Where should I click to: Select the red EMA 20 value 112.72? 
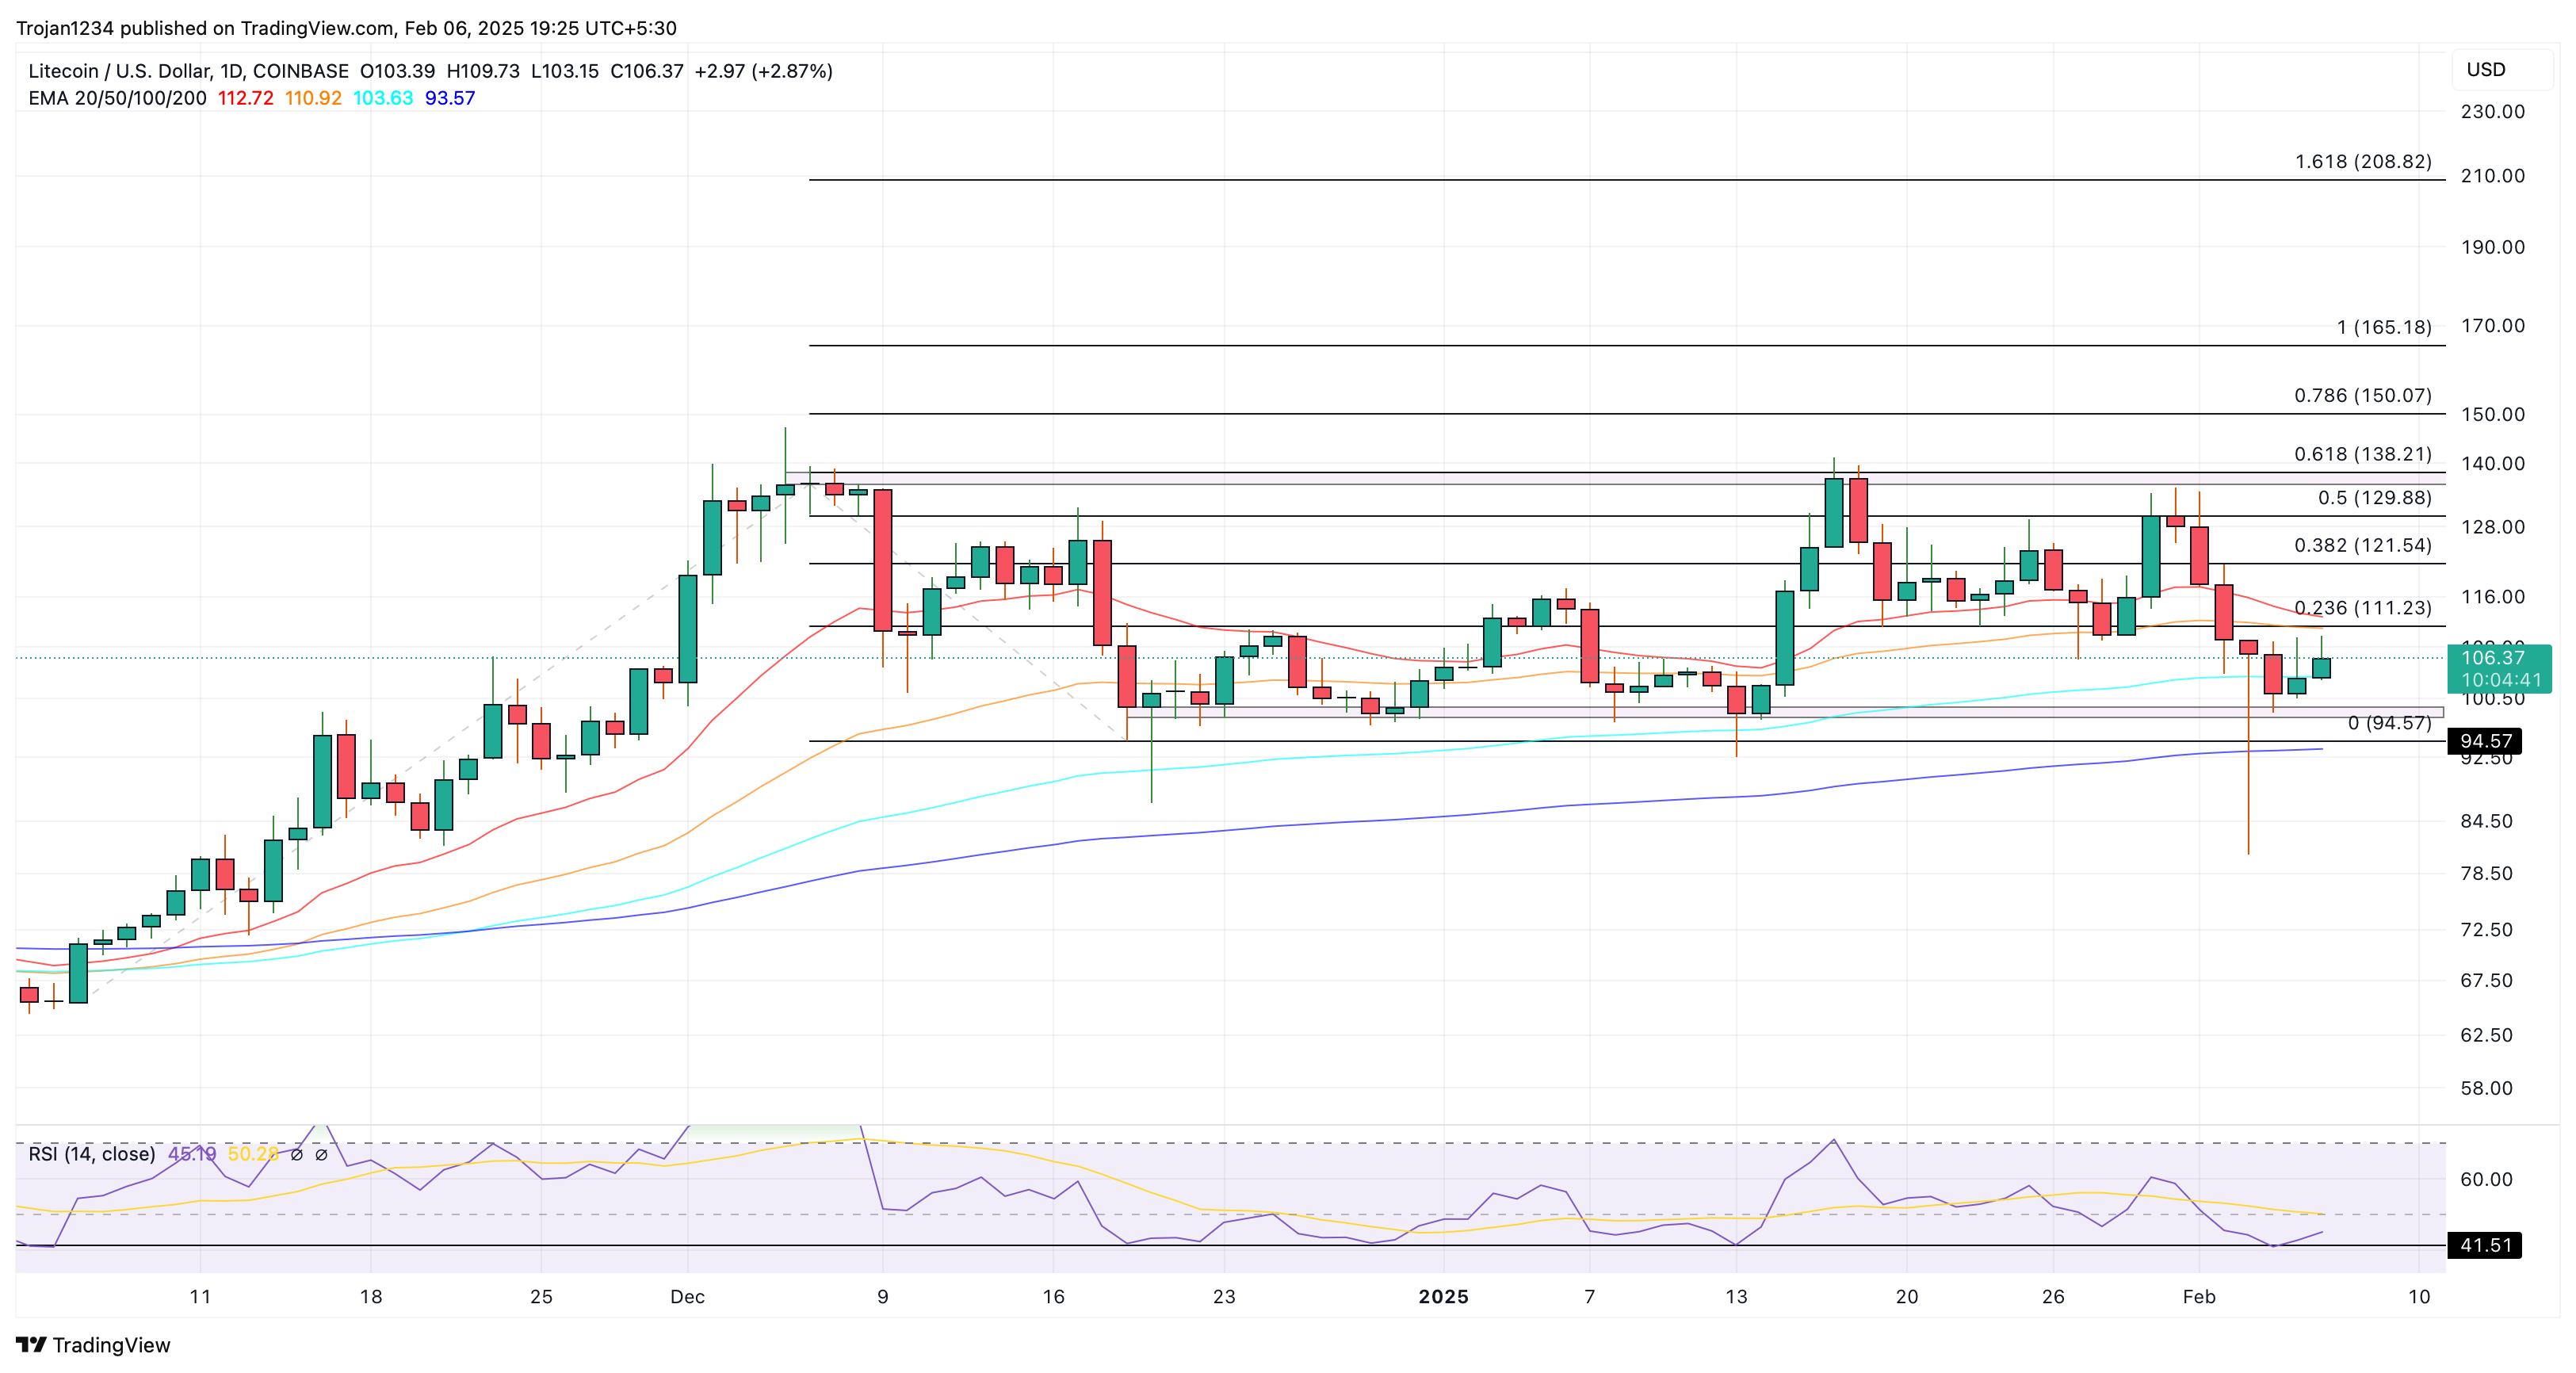(246, 98)
